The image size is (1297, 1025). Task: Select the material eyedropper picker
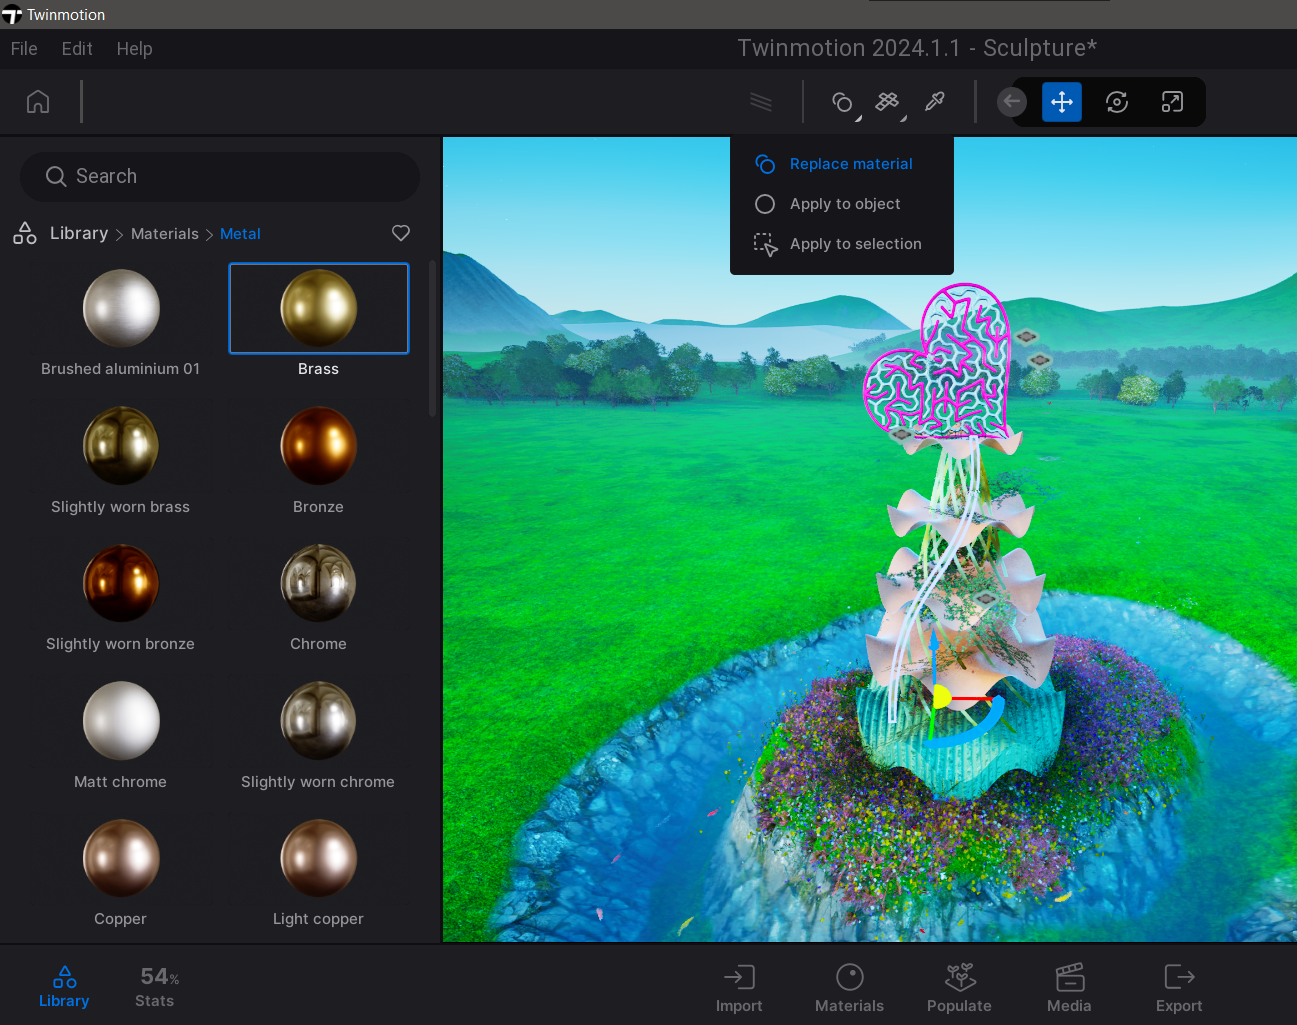click(935, 102)
